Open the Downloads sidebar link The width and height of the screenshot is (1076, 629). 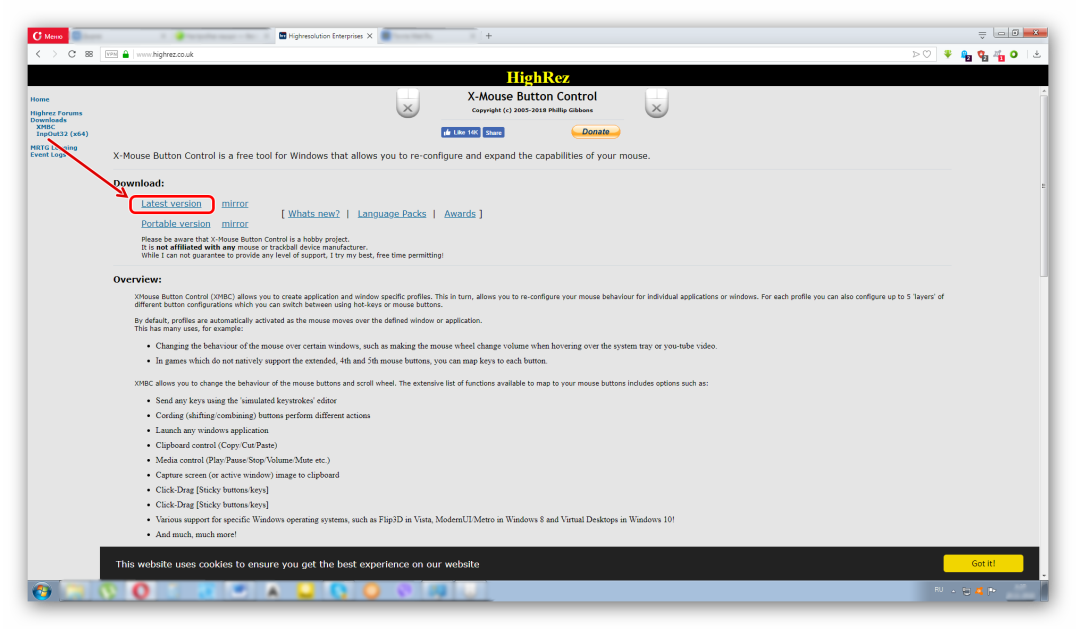point(48,120)
